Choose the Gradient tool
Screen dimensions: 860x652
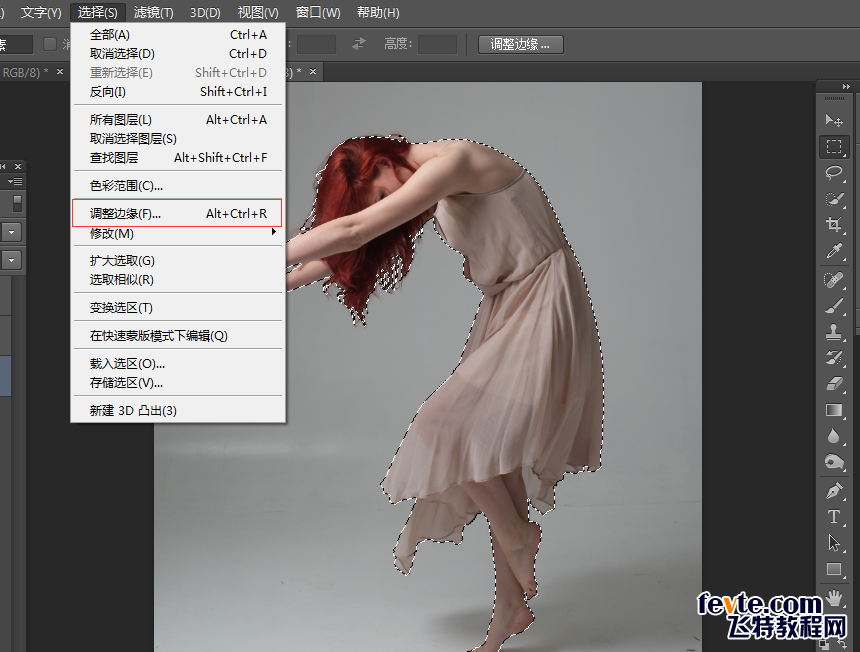(833, 410)
